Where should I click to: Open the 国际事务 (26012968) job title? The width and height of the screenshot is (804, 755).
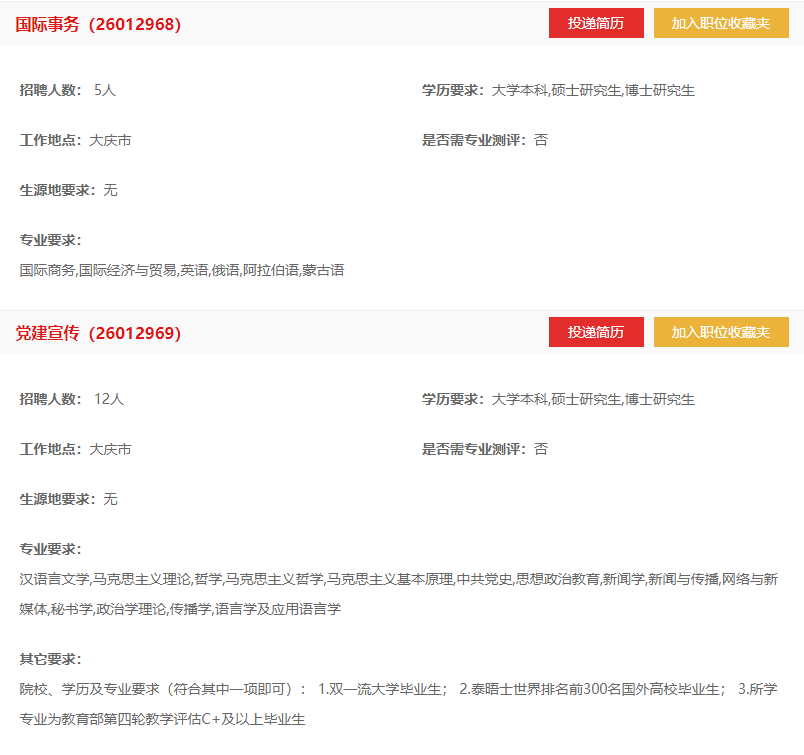[x=98, y=24]
